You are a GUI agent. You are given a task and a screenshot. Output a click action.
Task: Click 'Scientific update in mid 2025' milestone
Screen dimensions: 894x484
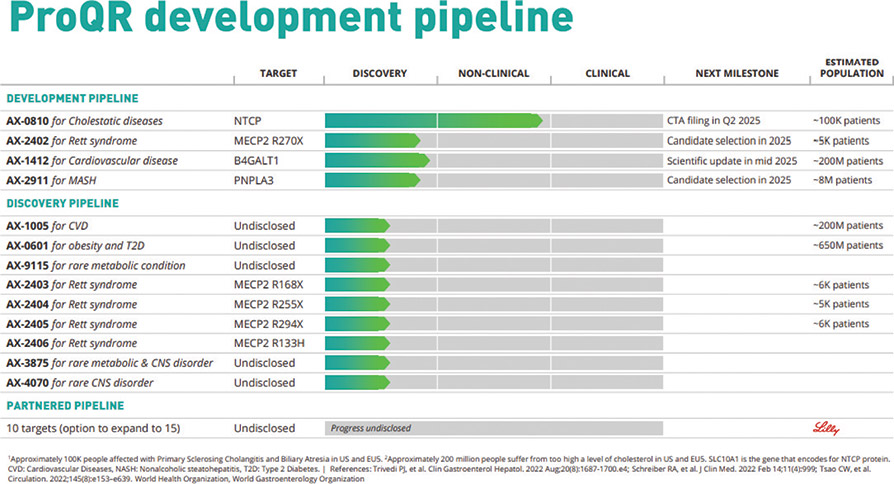point(732,161)
